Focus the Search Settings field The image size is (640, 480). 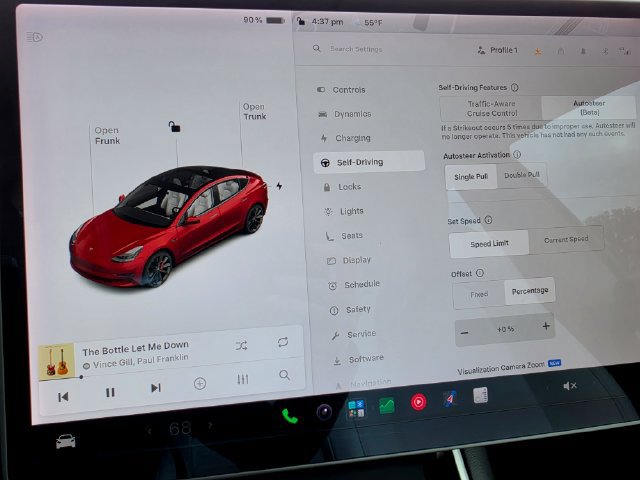[356, 49]
